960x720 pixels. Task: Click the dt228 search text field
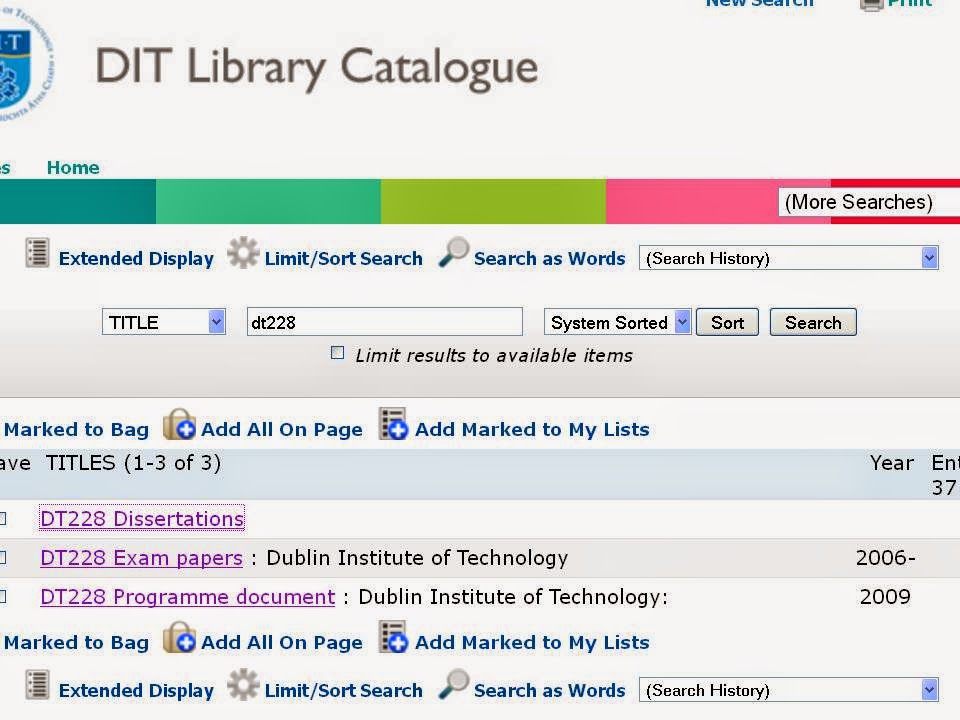[384, 322]
